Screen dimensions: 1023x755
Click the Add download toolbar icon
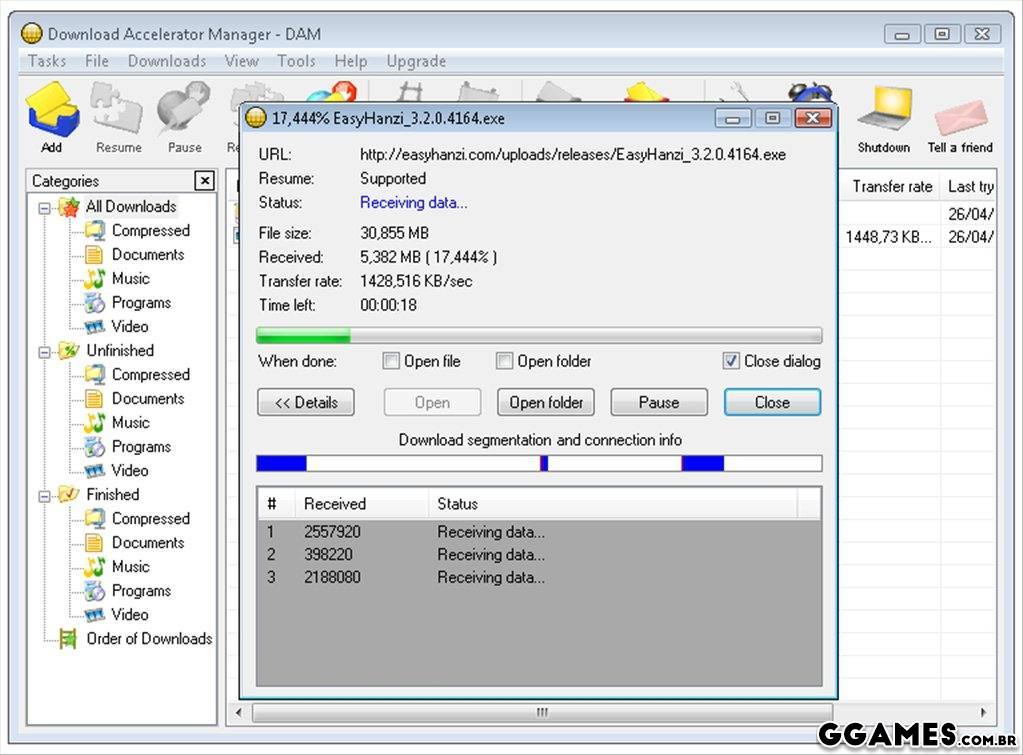click(52, 112)
